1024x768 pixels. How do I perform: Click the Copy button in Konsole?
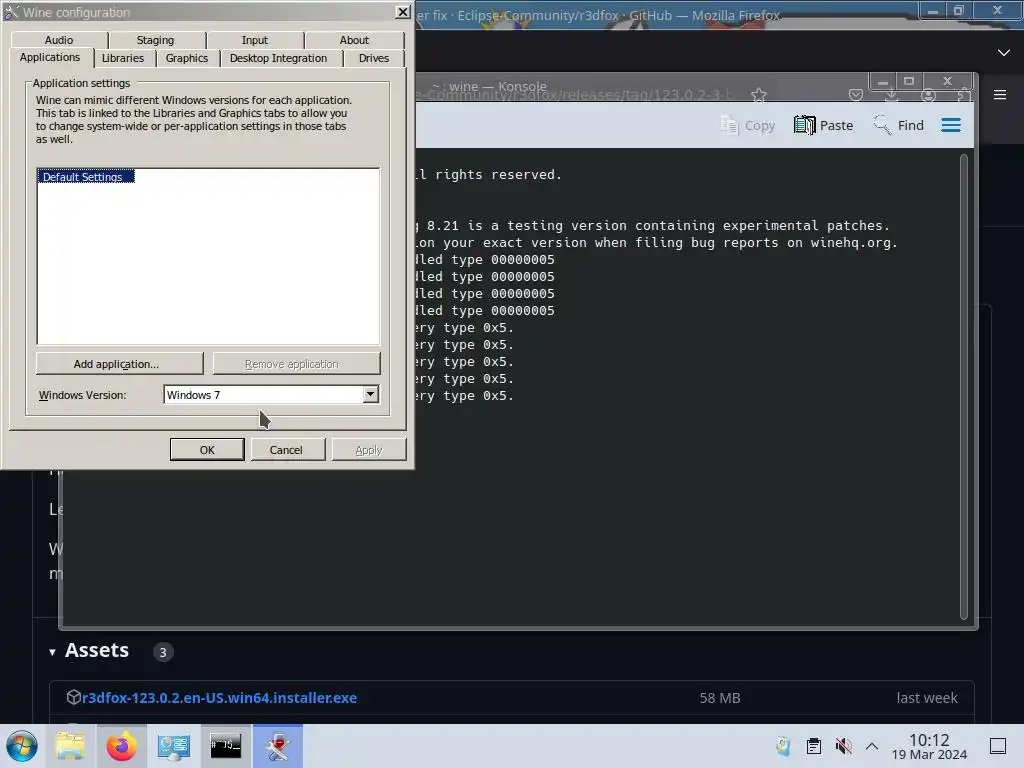click(x=747, y=125)
